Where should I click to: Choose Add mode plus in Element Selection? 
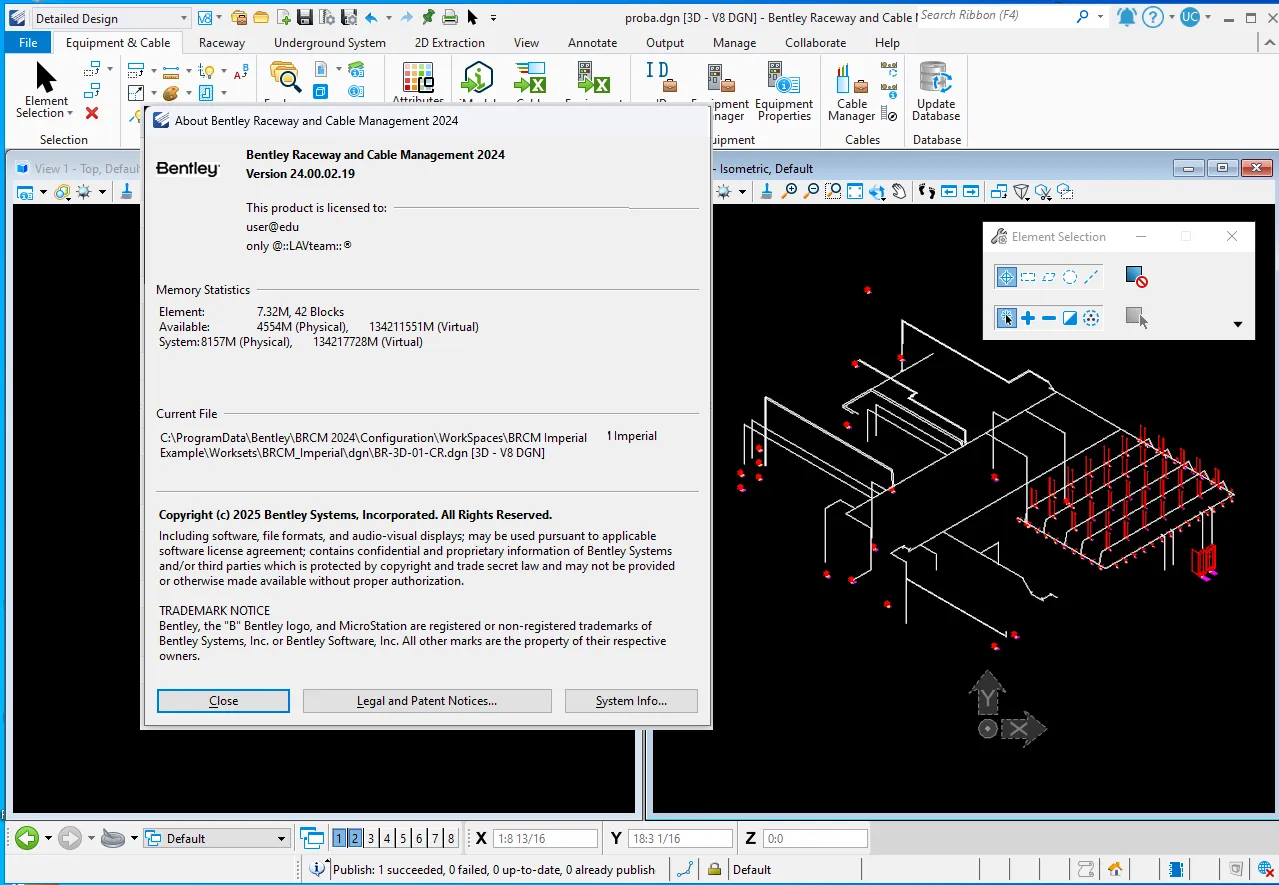tap(1028, 318)
